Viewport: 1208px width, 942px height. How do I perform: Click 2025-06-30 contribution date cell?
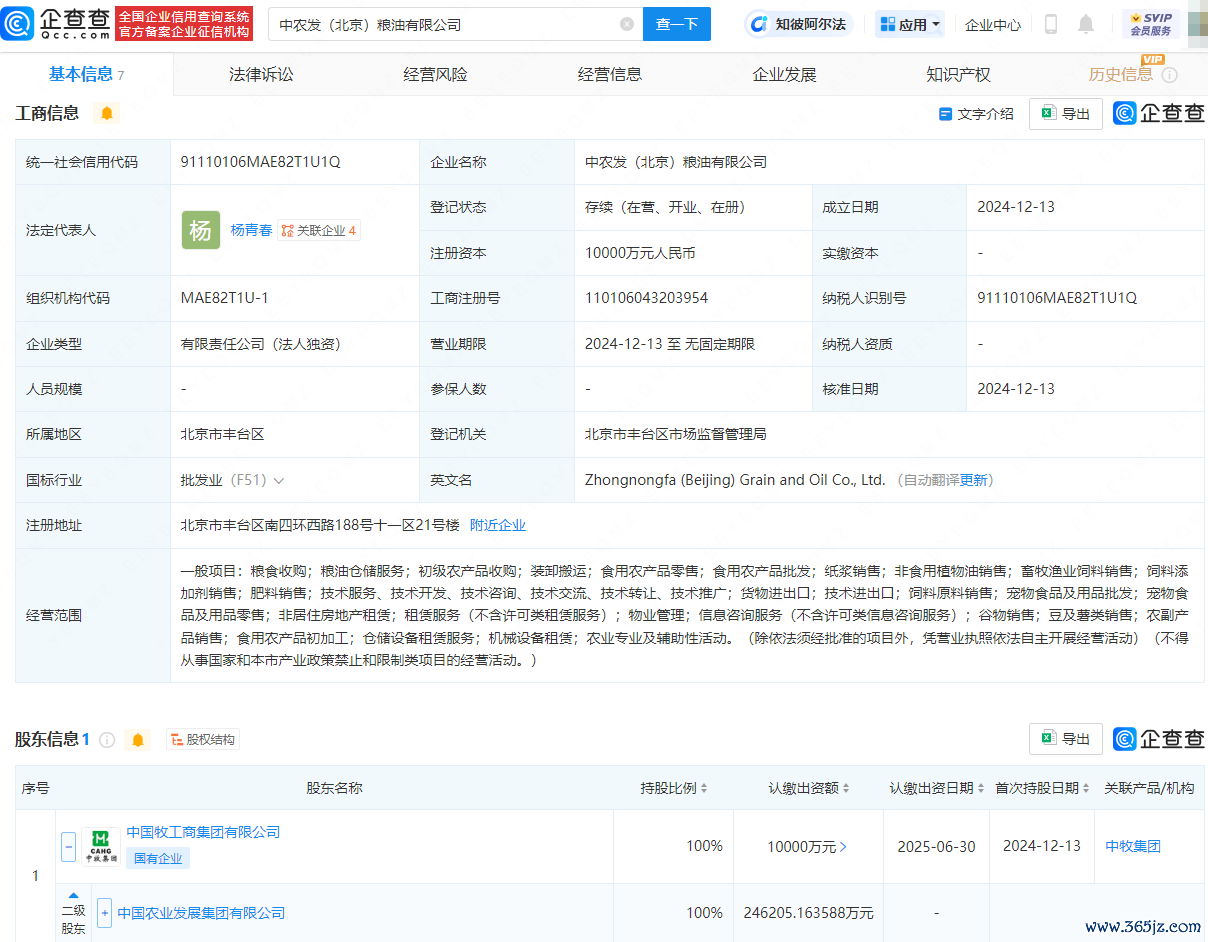click(936, 846)
